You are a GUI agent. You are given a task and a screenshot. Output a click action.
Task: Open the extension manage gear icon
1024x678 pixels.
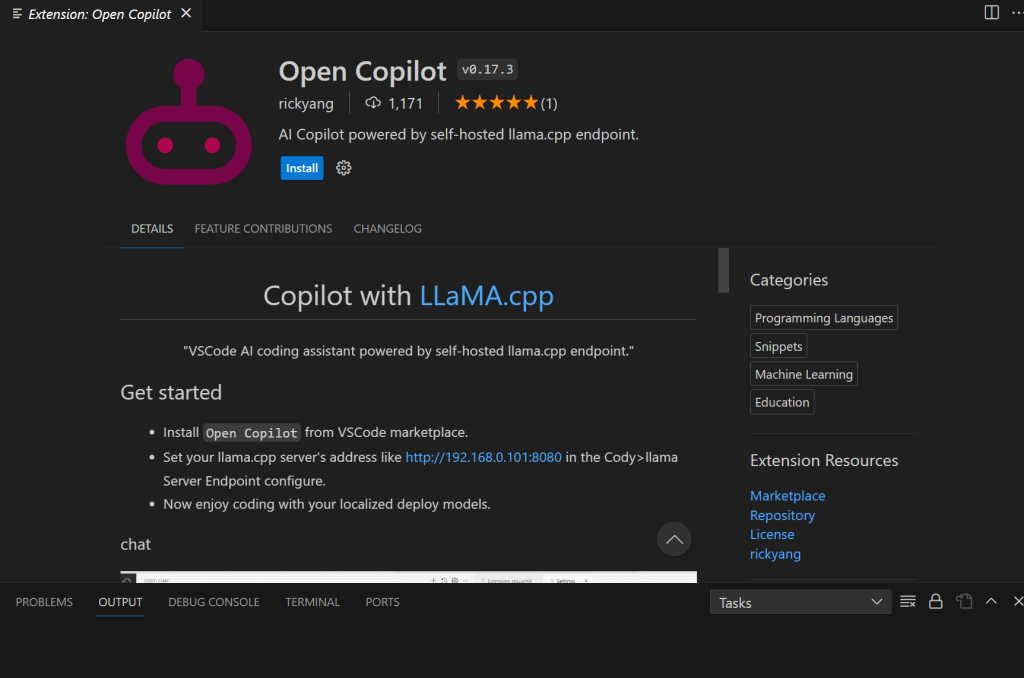[x=344, y=168]
